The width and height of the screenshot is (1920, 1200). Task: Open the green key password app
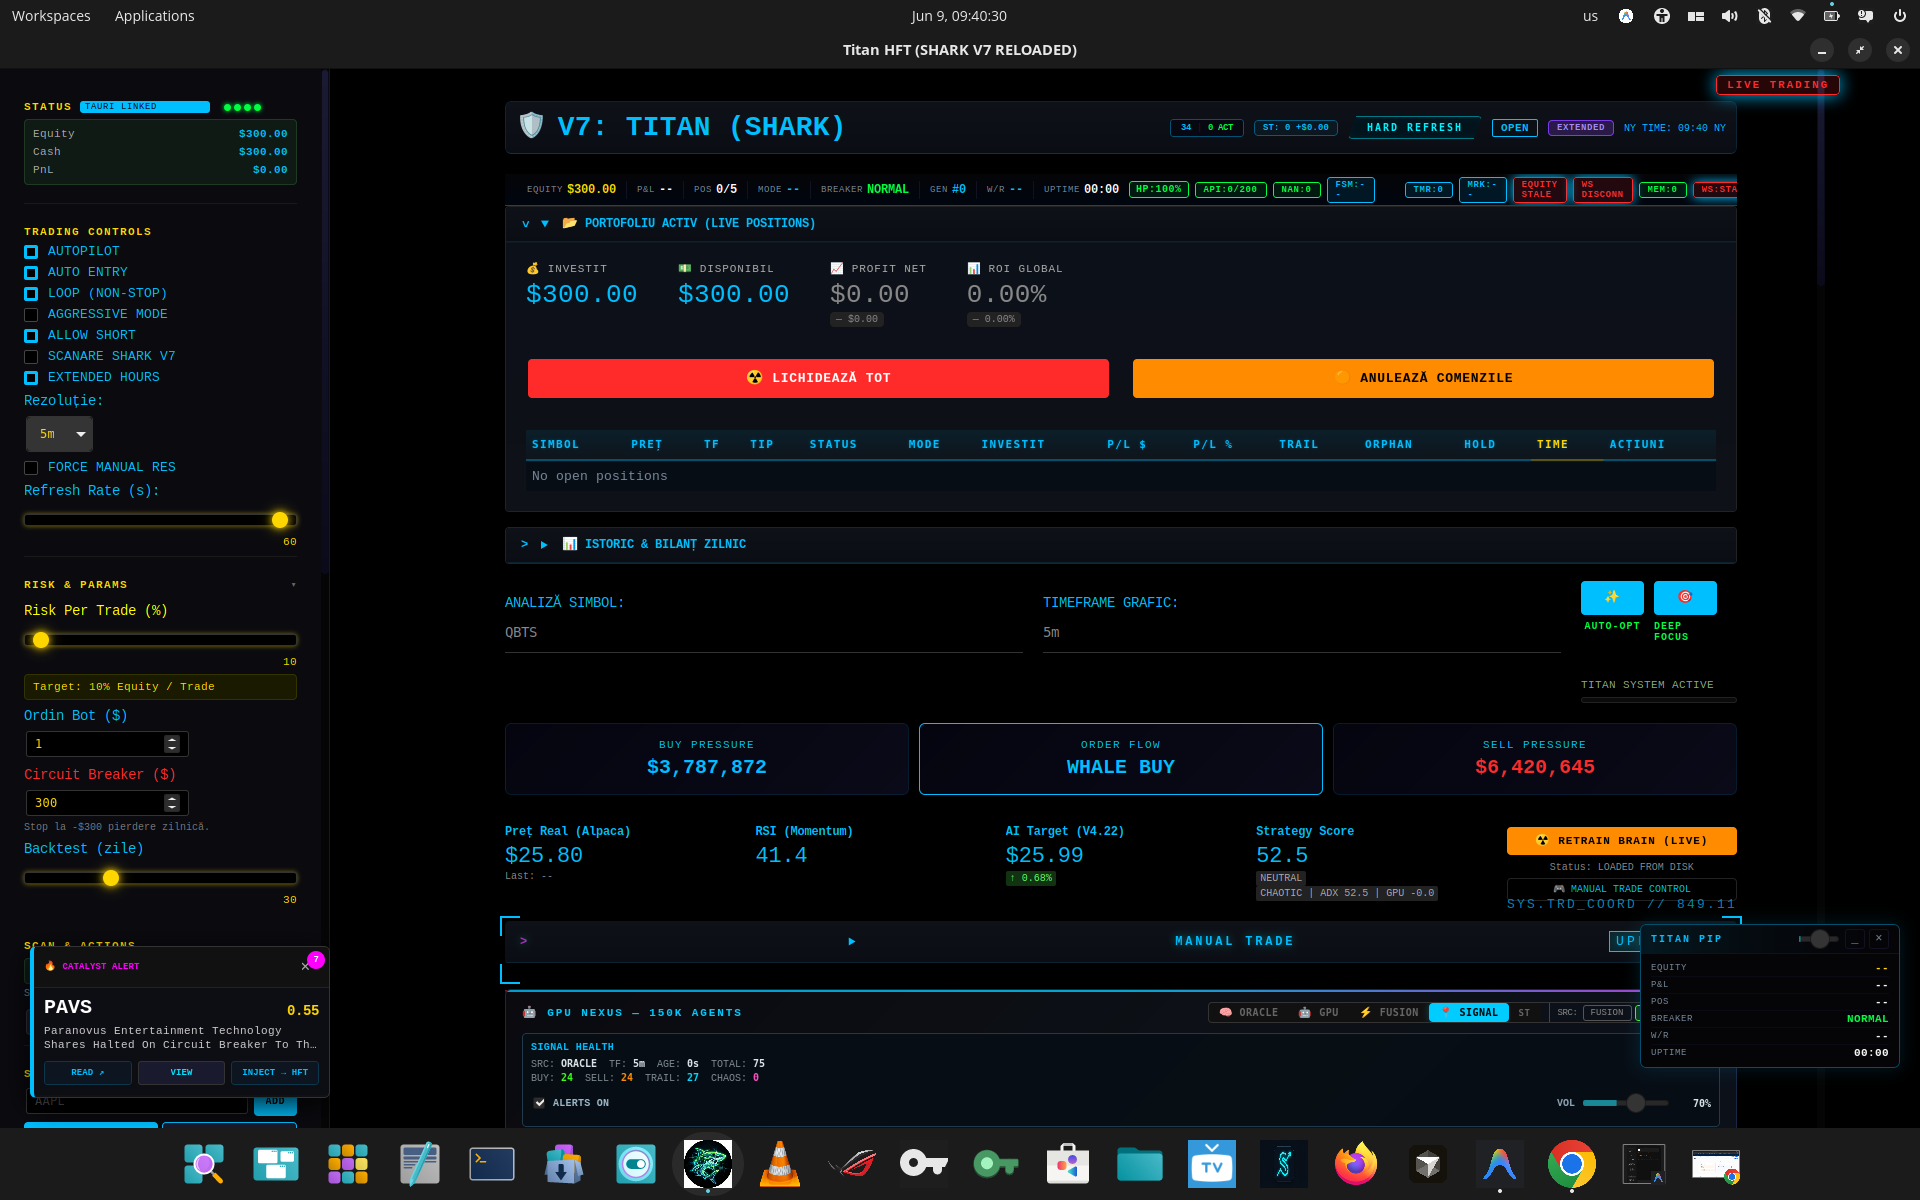click(995, 1164)
